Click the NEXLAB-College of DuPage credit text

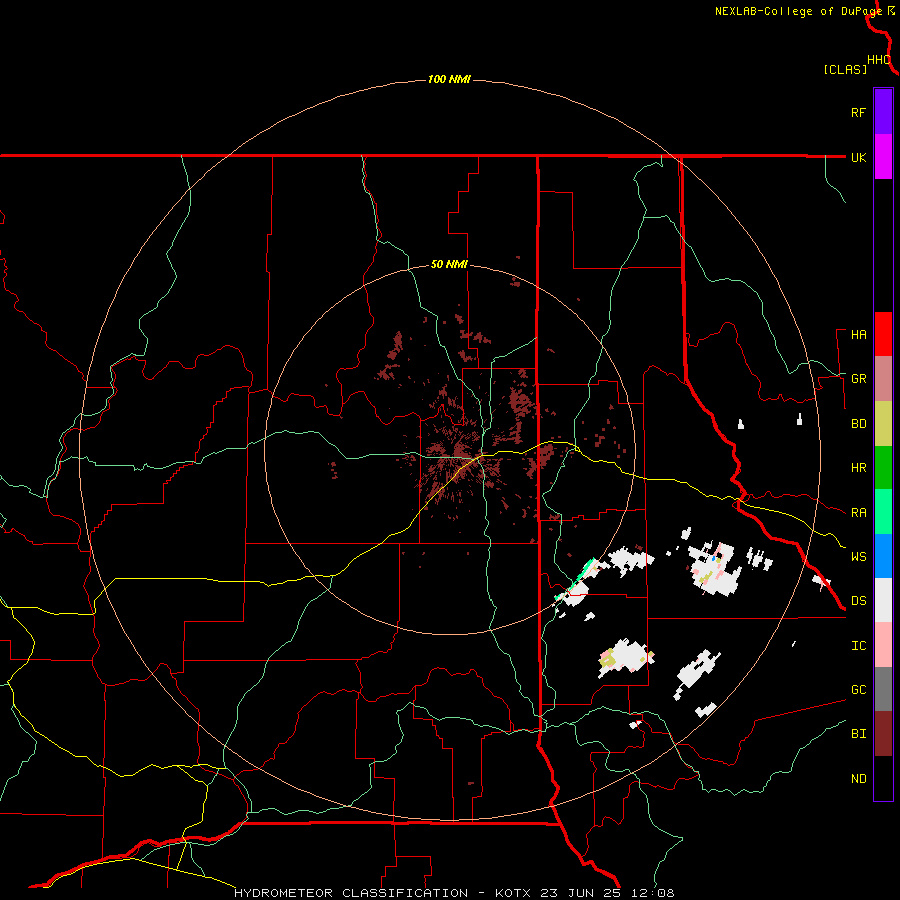click(798, 11)
